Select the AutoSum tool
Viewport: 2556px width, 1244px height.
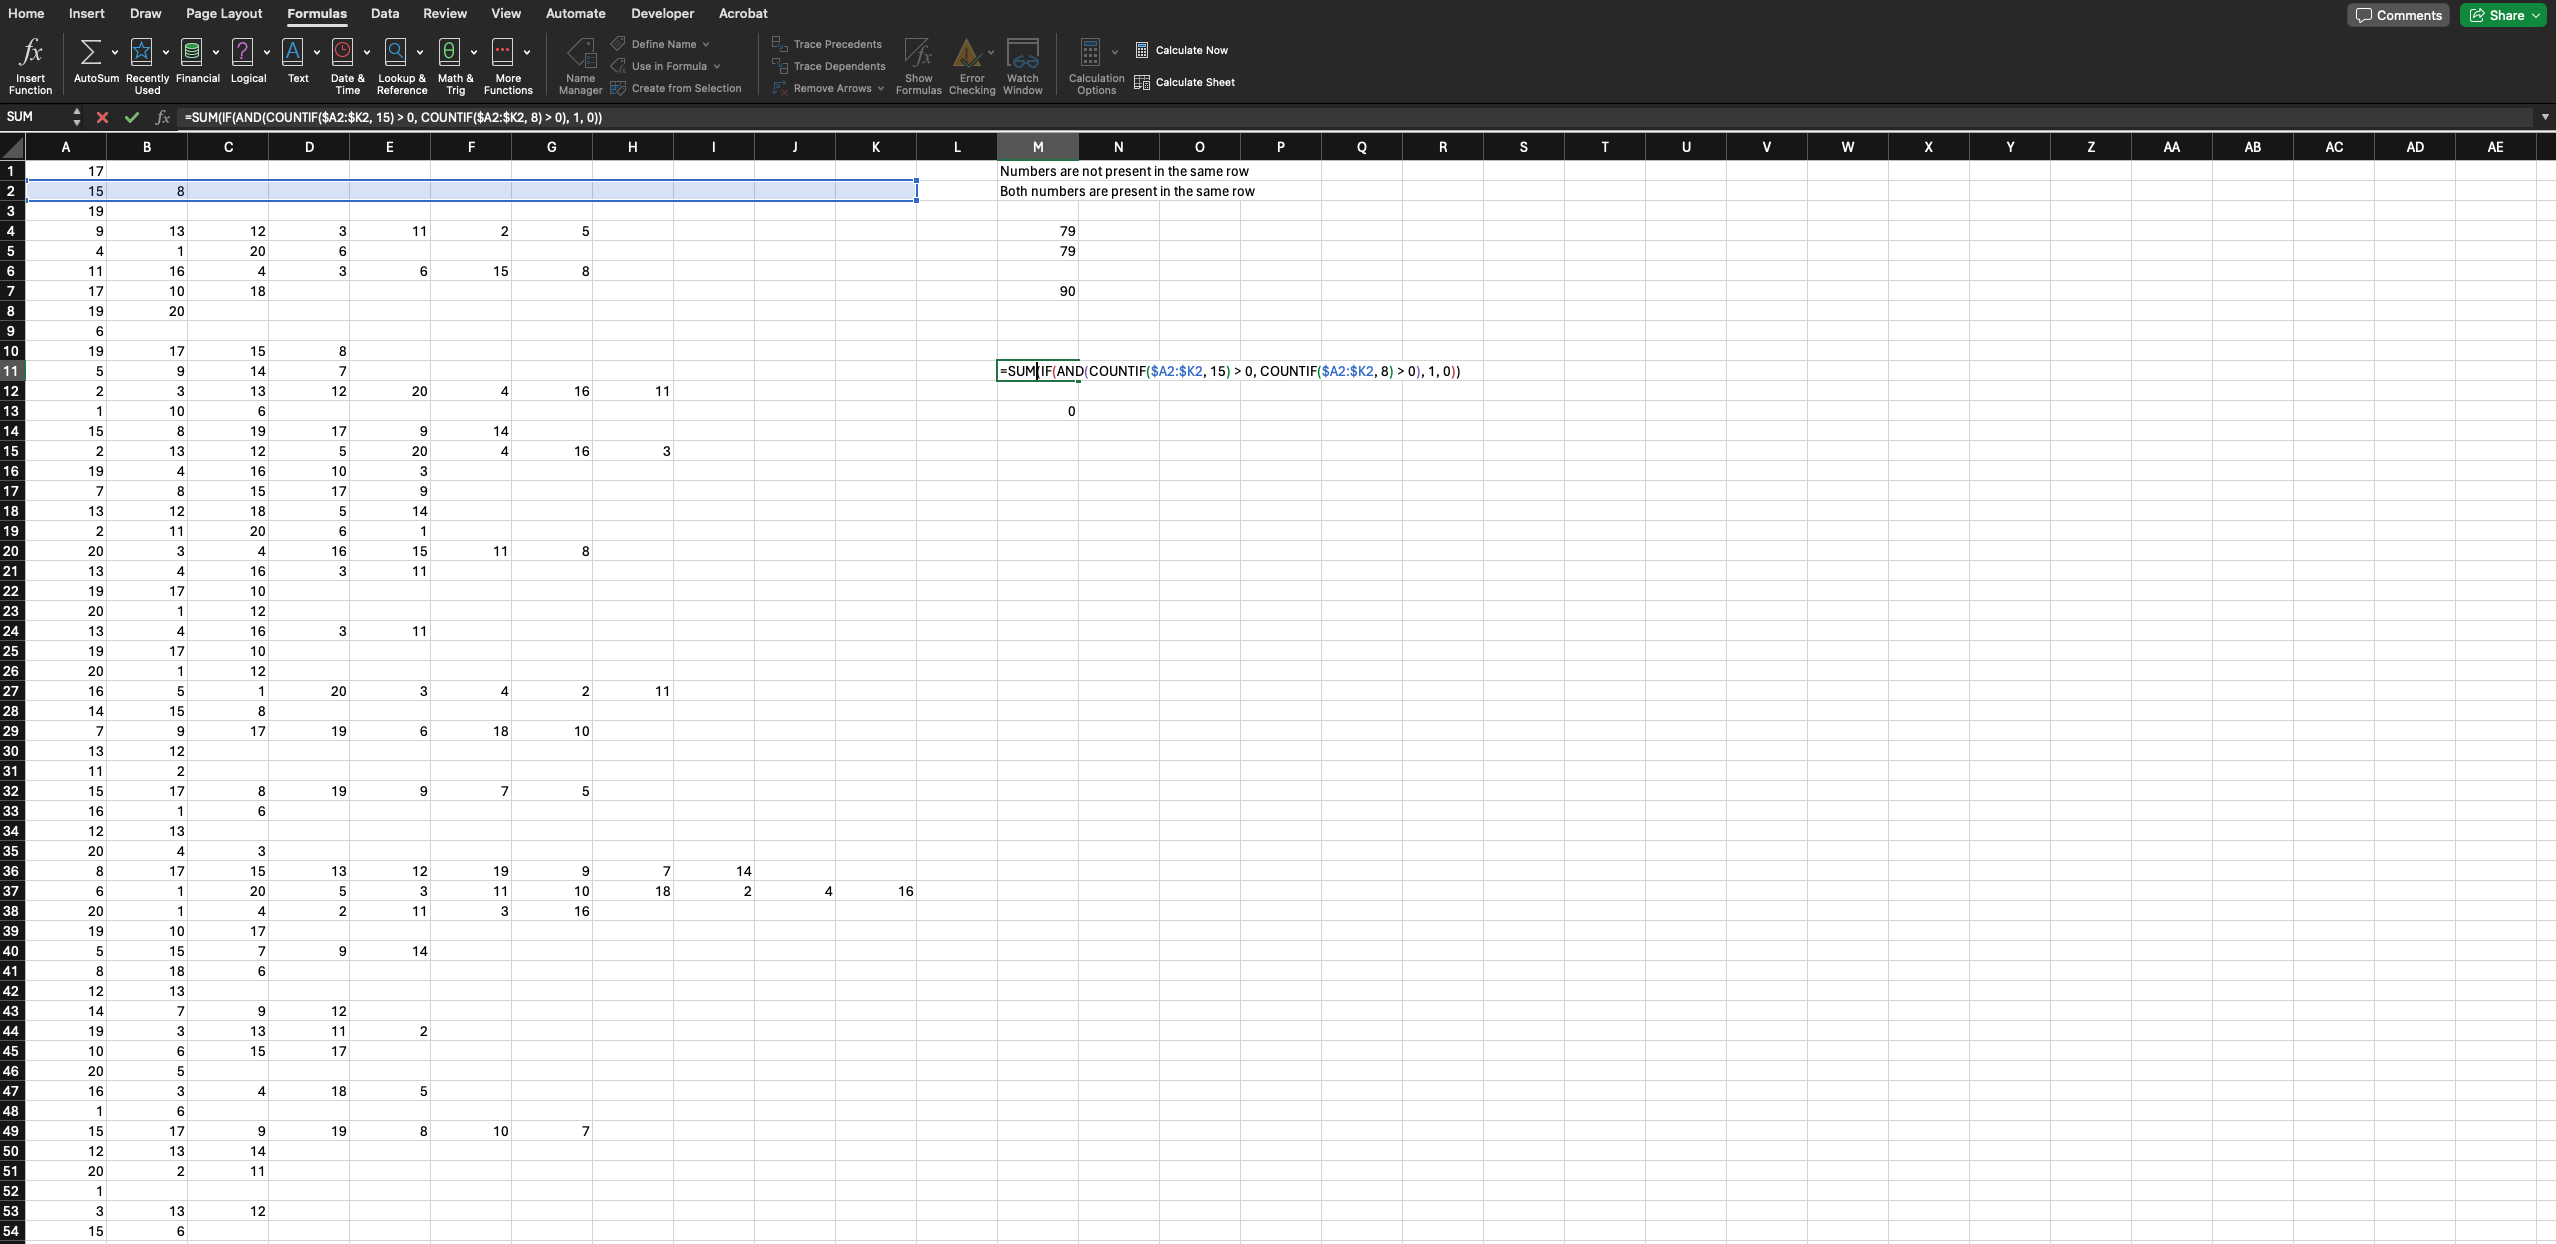click(90, 60)
